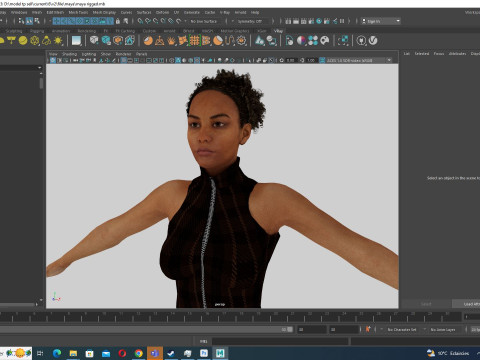
Task: Click the V-Ray mesh light shelf icon
Action: pyautogui.click(x=35, y=41)
